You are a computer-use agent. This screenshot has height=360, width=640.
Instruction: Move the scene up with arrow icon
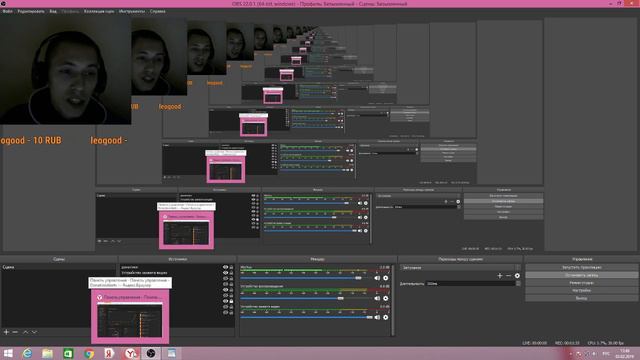[x=25, y=332]
